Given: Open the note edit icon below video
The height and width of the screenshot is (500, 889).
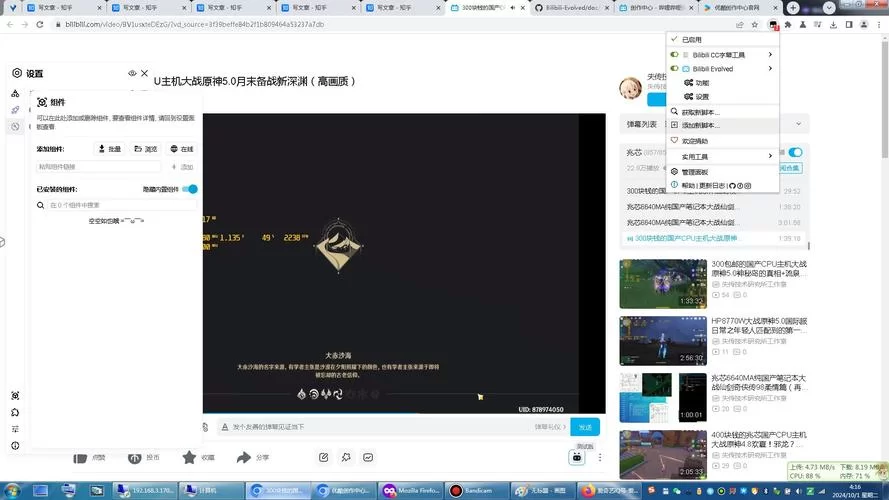Looking at the screenshot, I should pyautogui.click(x=324, y=457).
